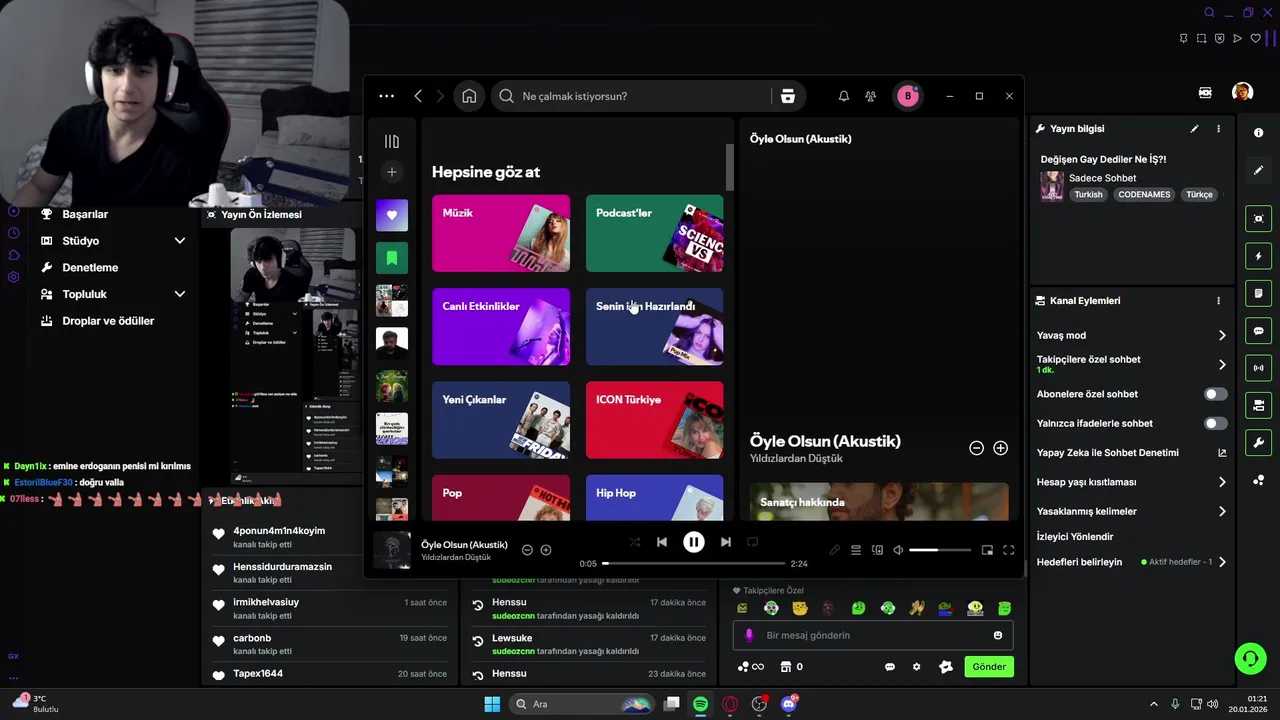Open Yeni Çıkanlar category card
1280x720 pixels.
click(x=501, y=420)
